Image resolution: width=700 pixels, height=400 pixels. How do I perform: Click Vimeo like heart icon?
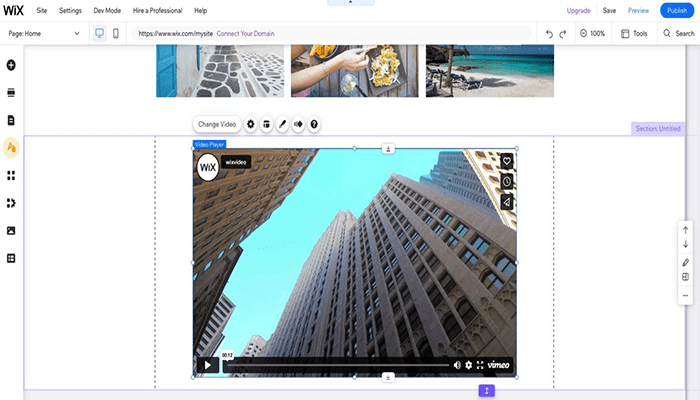tap(507, 161)
